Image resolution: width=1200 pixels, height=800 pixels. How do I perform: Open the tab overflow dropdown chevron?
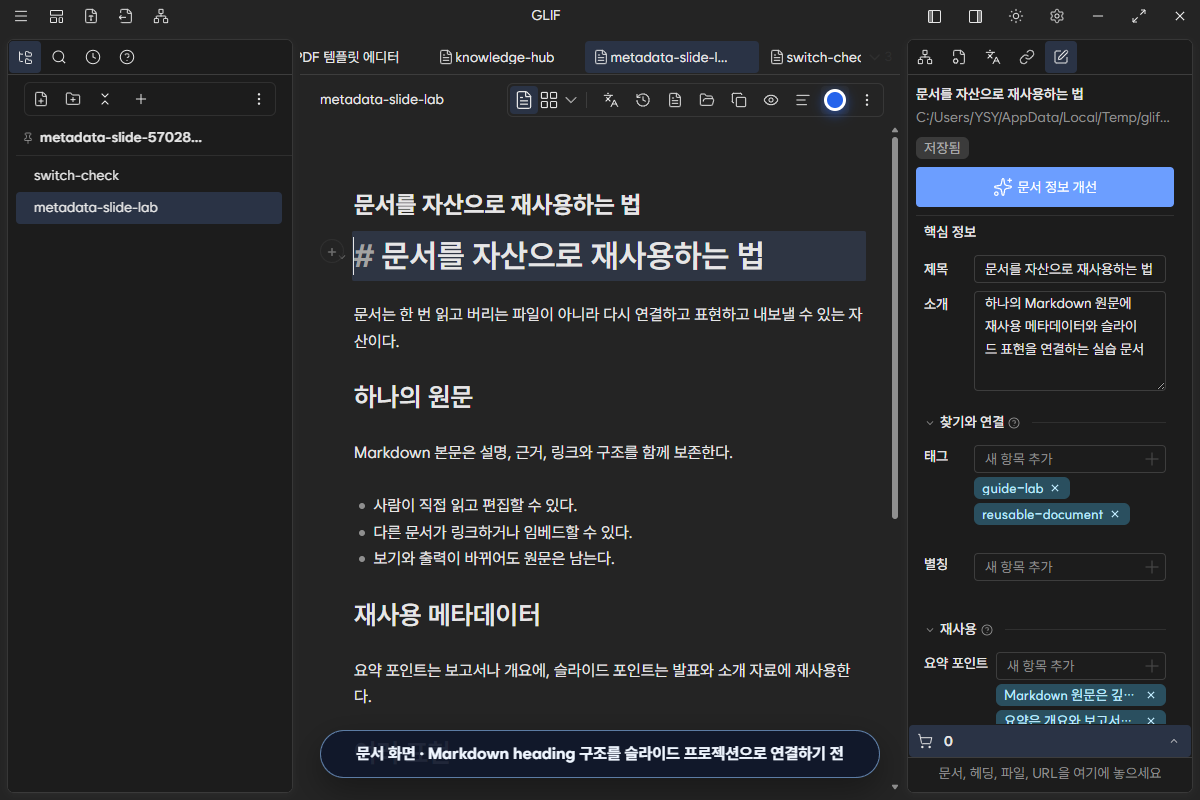click(x=875, y=57)
